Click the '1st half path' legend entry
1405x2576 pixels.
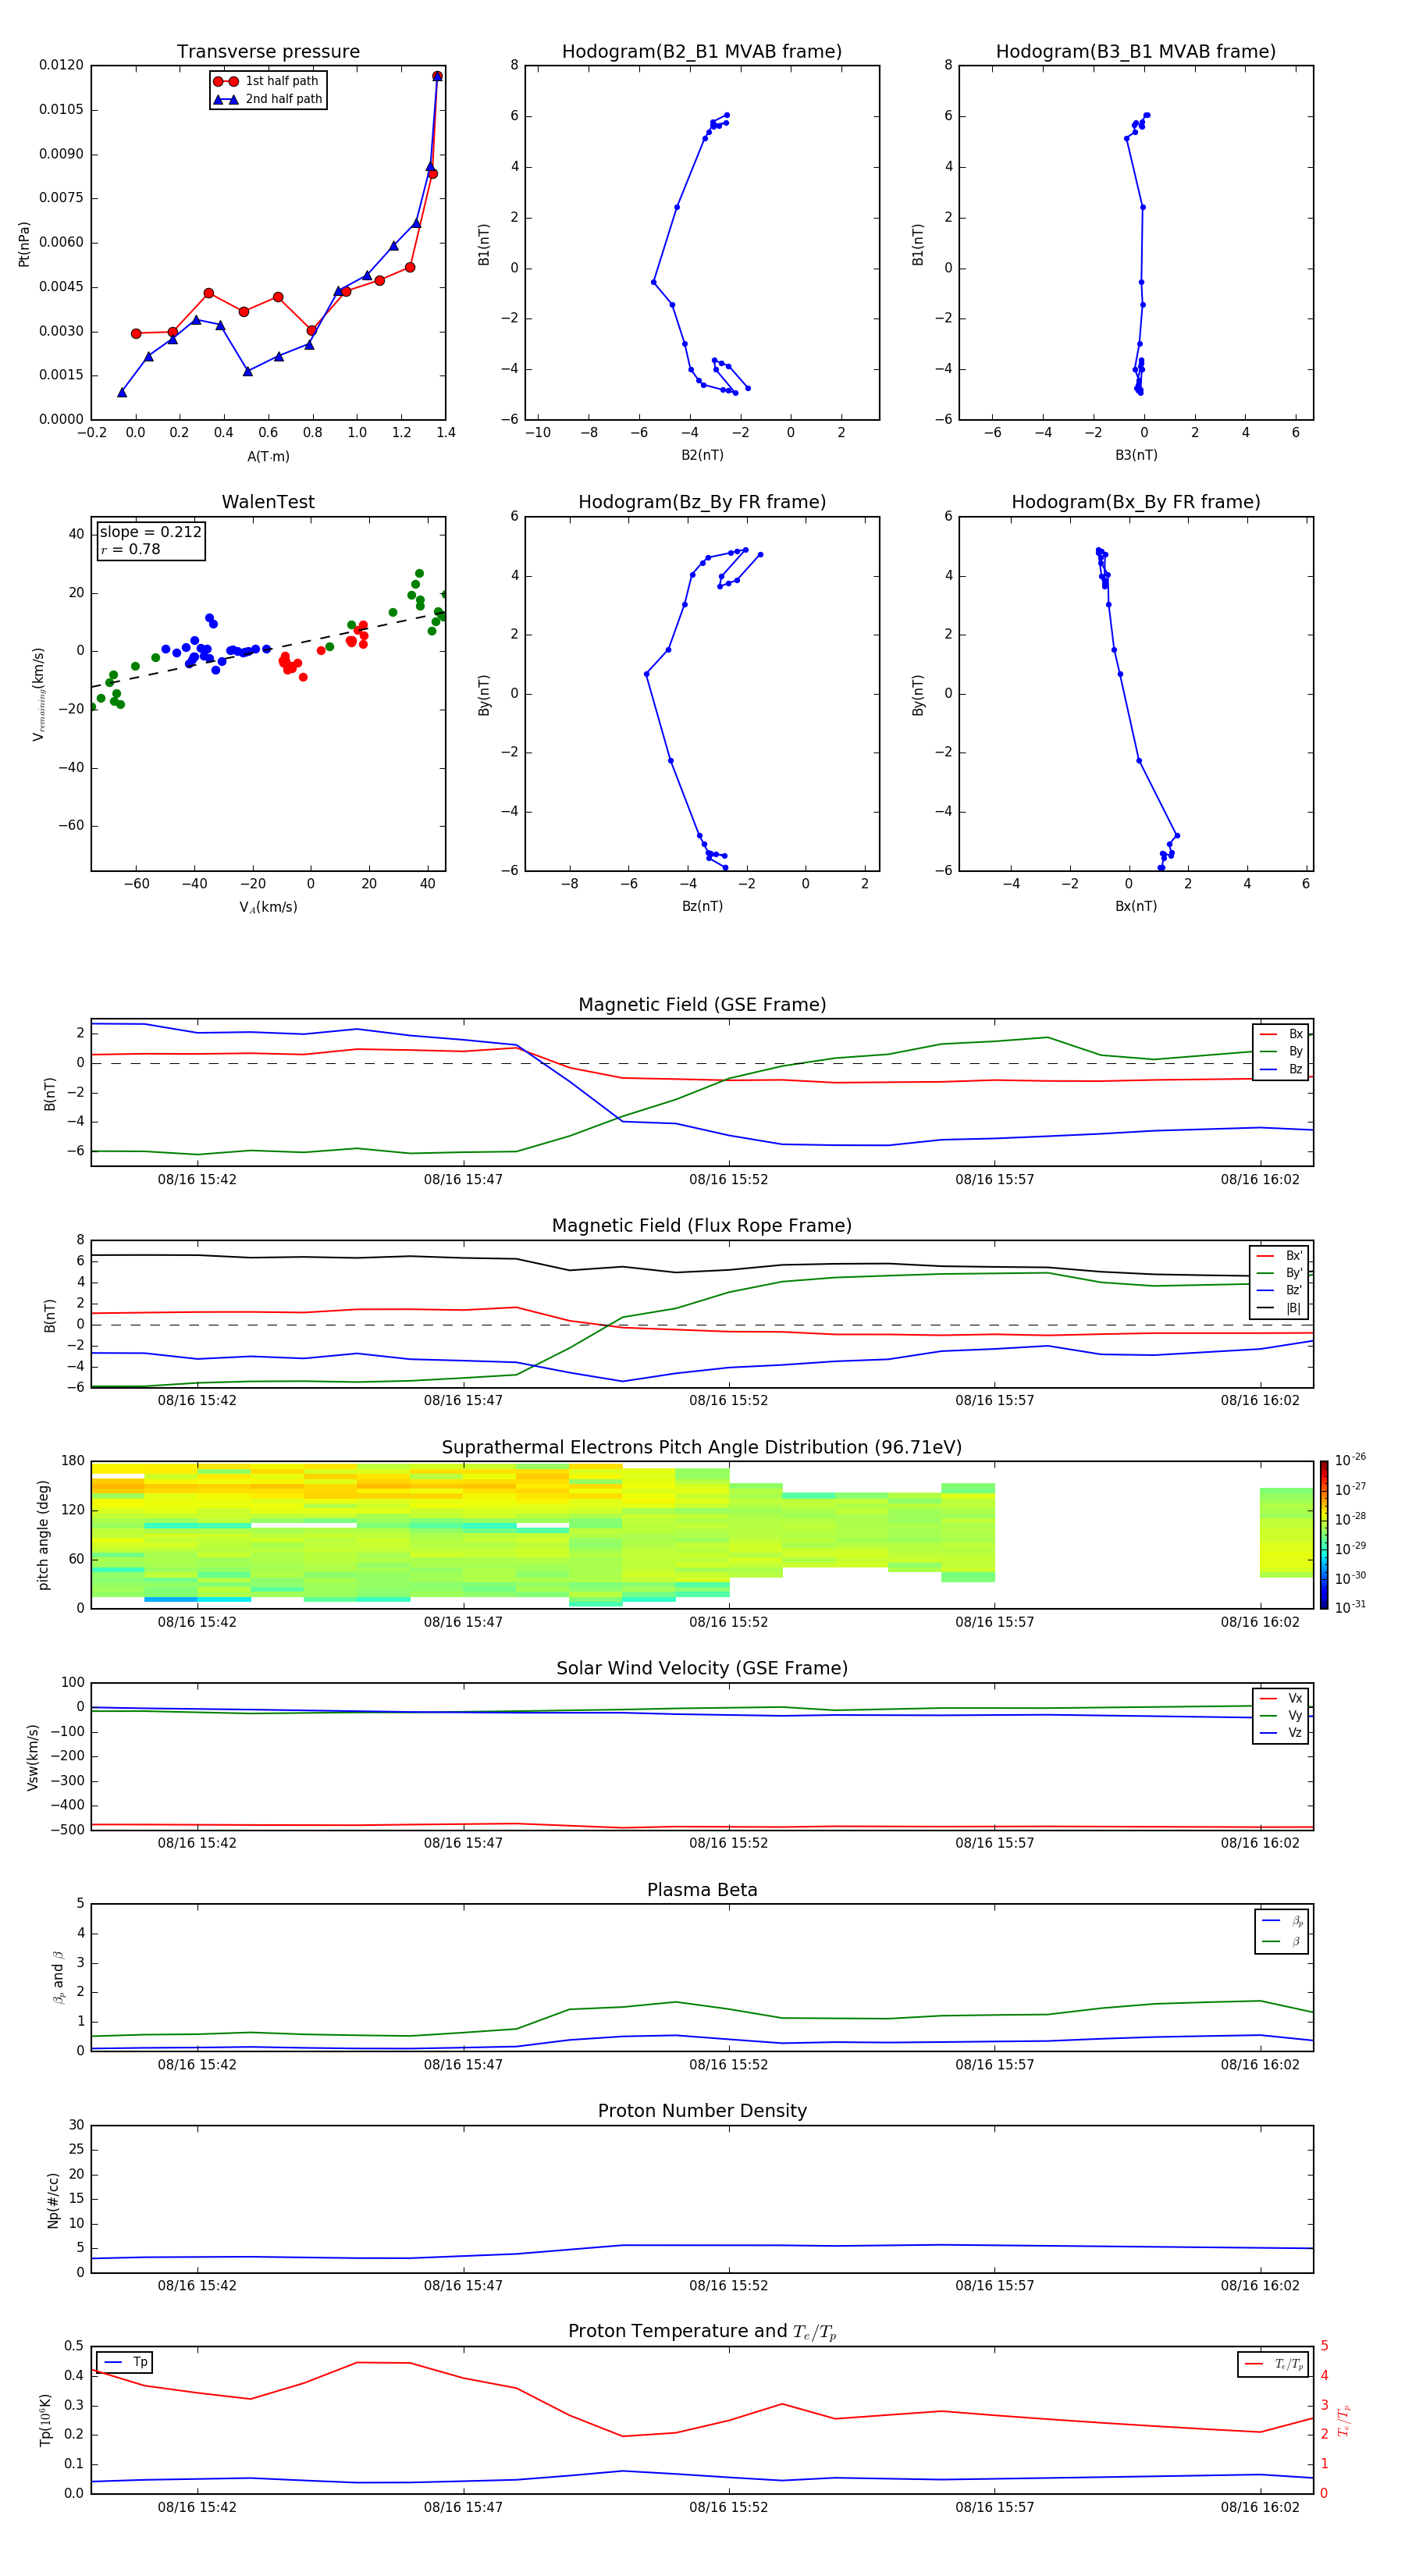tap(267, 81)
